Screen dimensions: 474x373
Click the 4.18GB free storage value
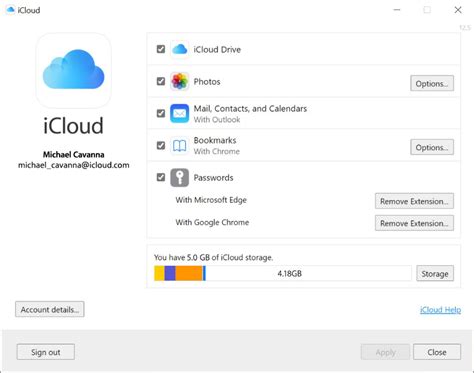(289, 274)
